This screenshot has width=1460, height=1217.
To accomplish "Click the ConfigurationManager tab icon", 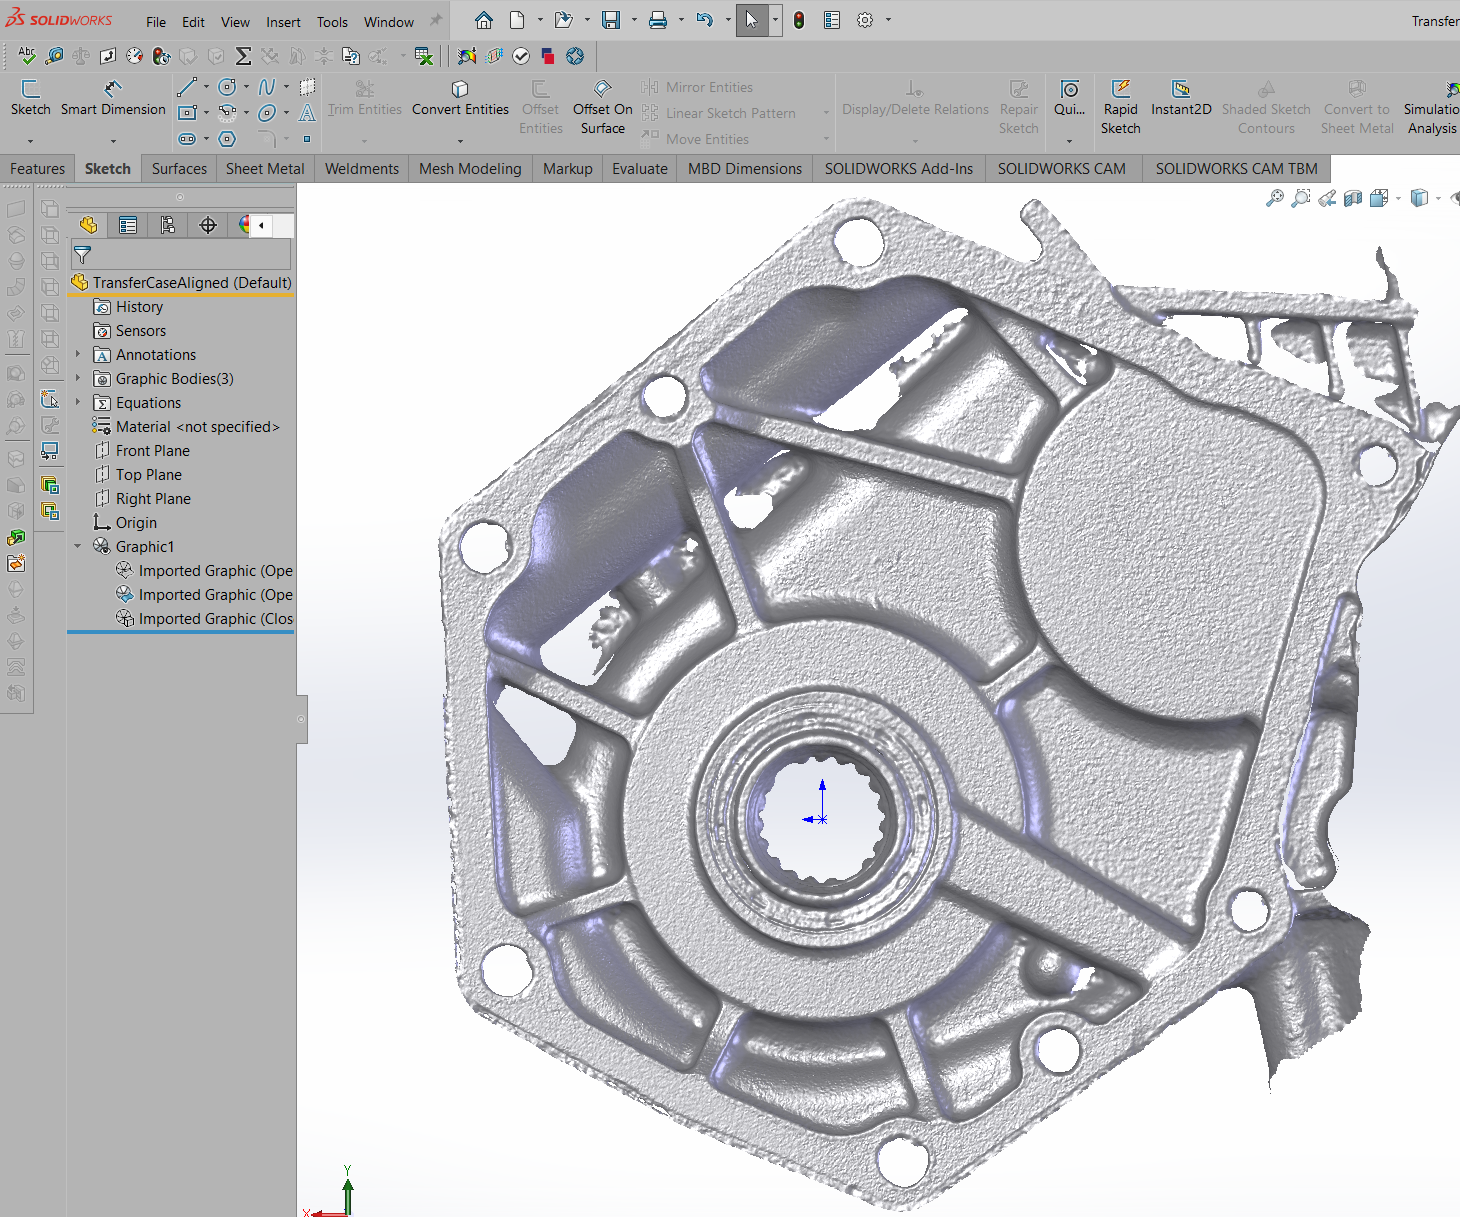I will 168,225.
